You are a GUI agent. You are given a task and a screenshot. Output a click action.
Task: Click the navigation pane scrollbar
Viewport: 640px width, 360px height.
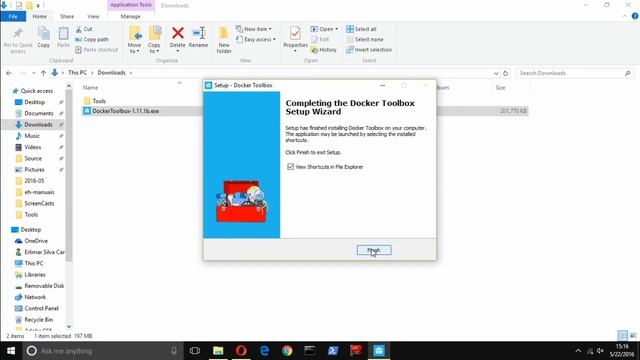pos(69,176)
